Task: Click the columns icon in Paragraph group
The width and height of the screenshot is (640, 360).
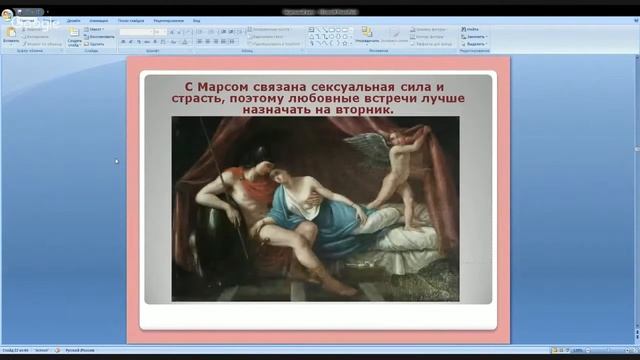Action: click(x=232, y=41)
